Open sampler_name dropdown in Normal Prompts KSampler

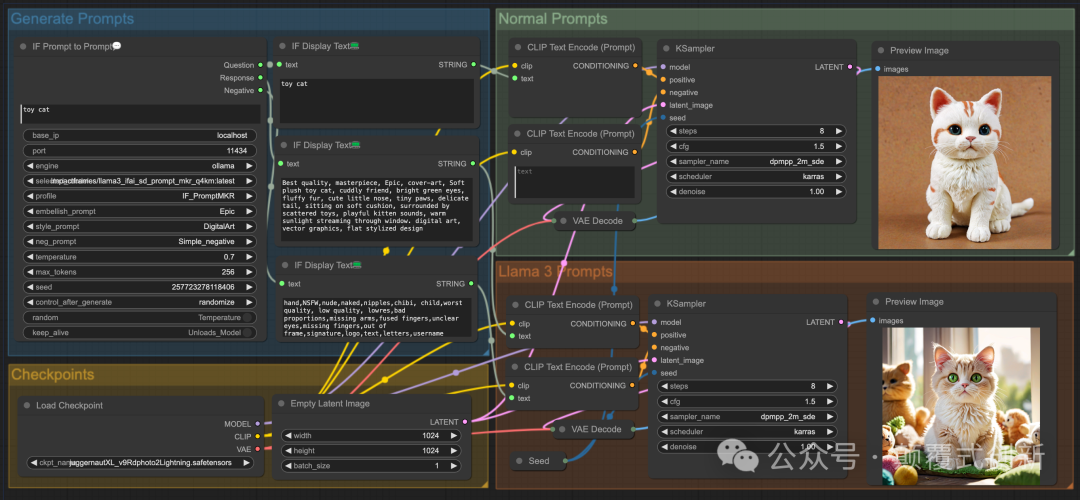pyautogui.click(x=756, y=162)
